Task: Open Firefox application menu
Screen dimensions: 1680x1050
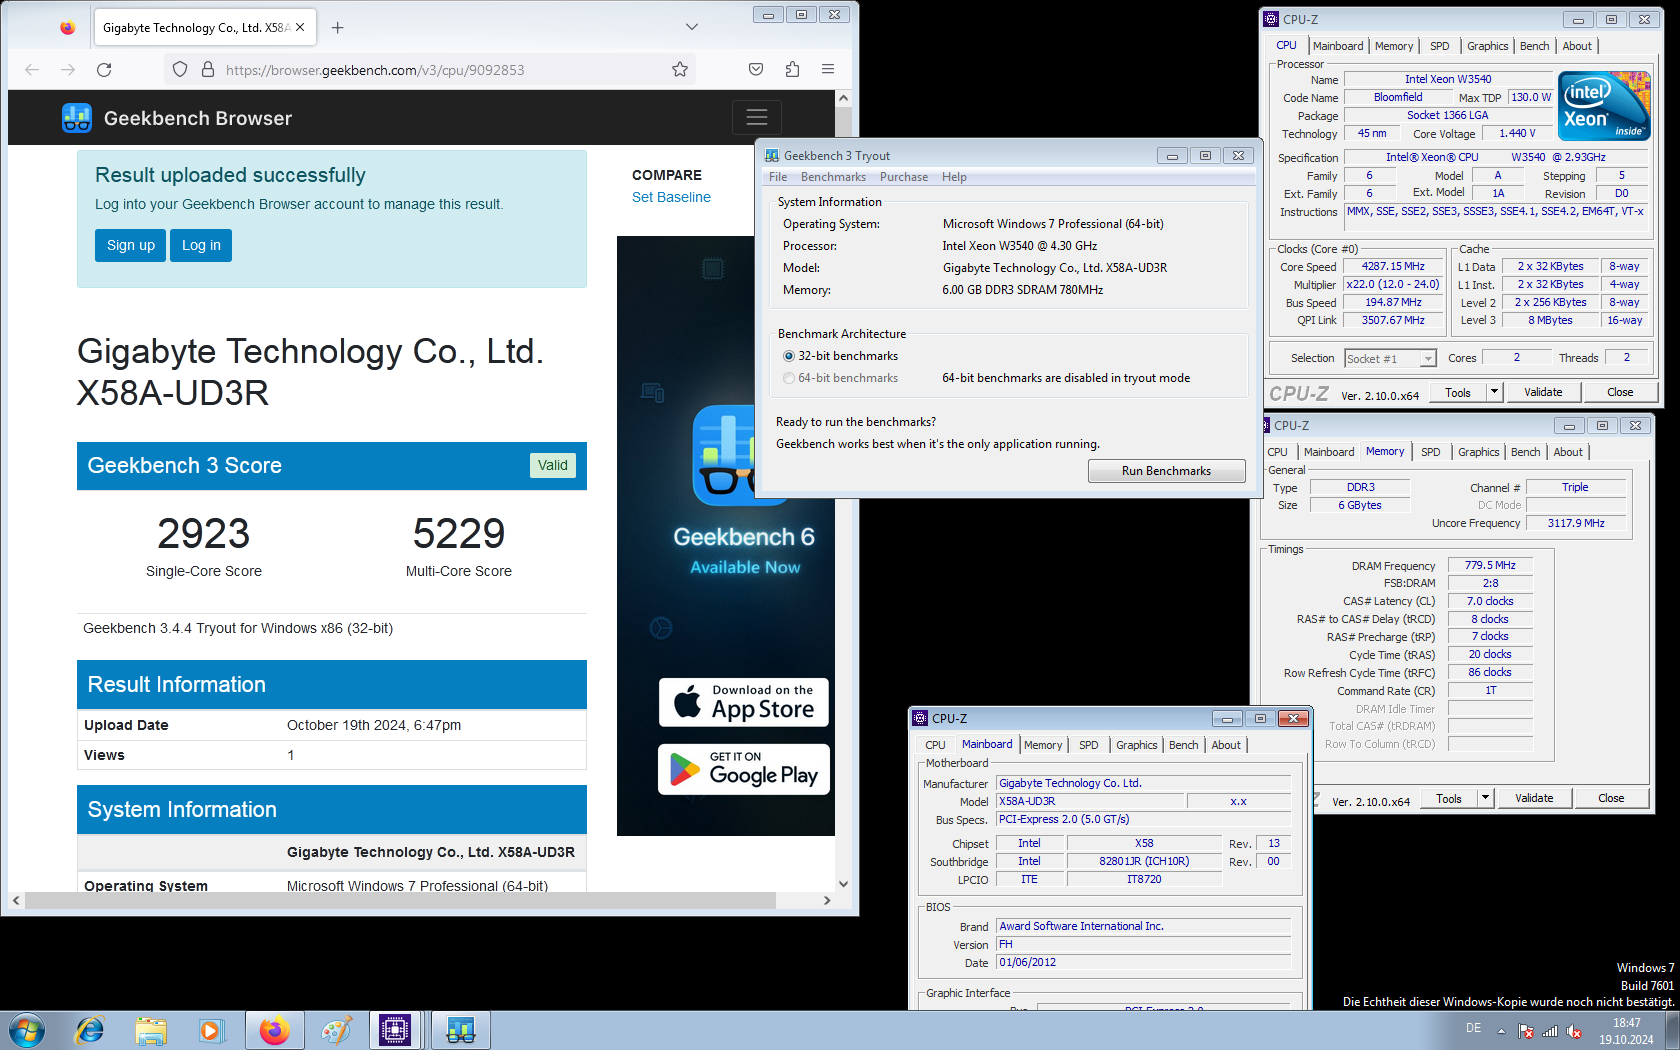Action: (828, 69)
